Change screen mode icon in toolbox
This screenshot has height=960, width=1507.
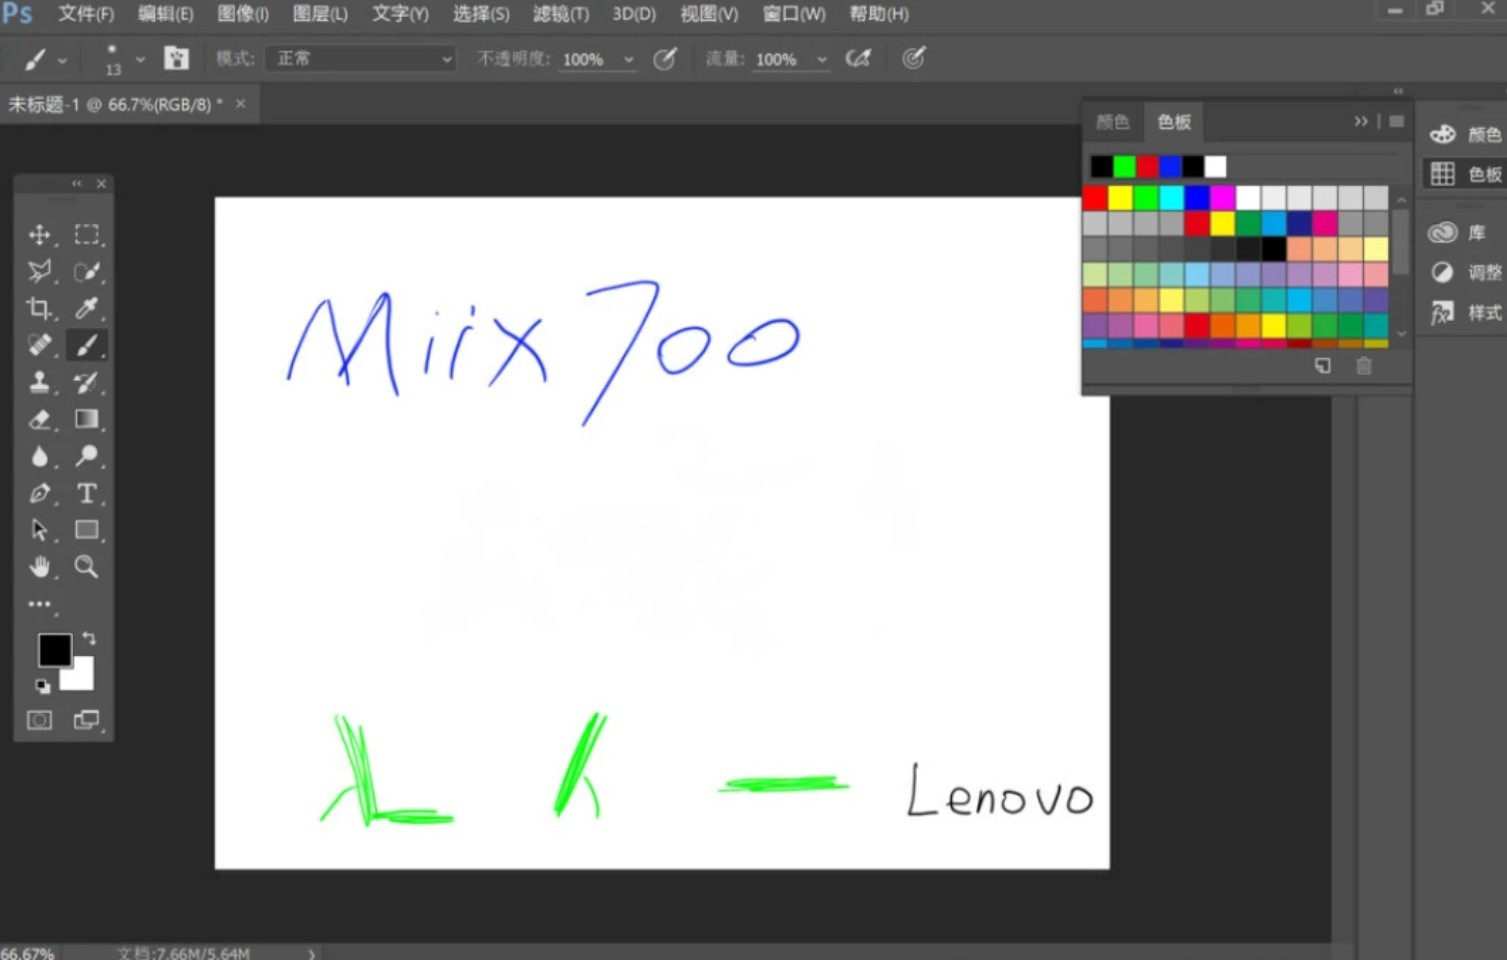pyautogui.click(x=87, y=720)
